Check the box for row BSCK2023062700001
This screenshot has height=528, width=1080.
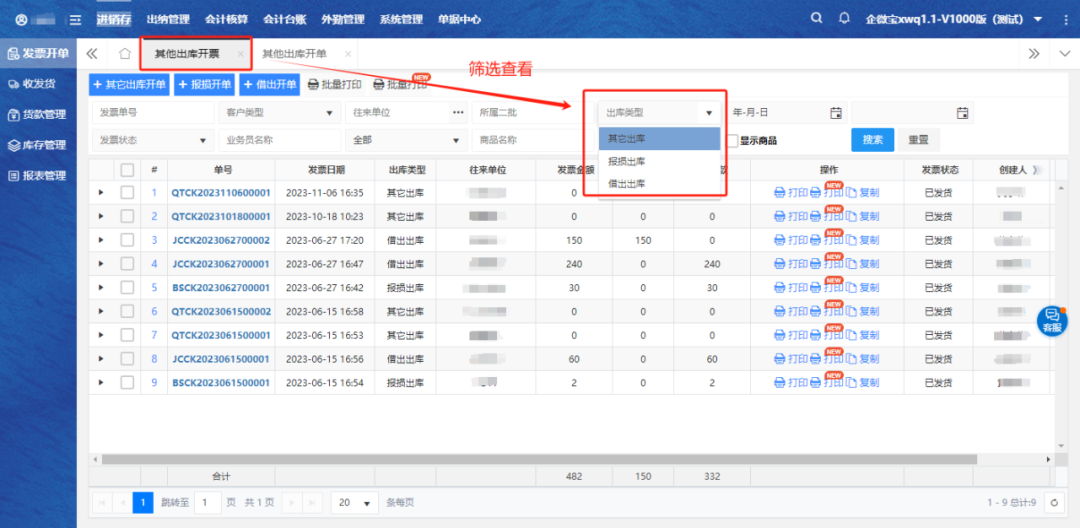[127, 288]
